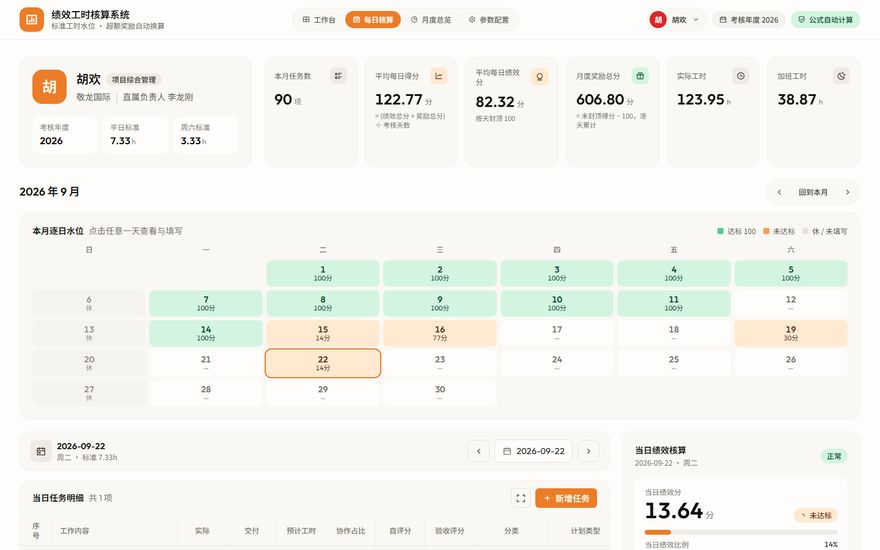Click the 实际工时 clock icon

click(x=741, y=76)
